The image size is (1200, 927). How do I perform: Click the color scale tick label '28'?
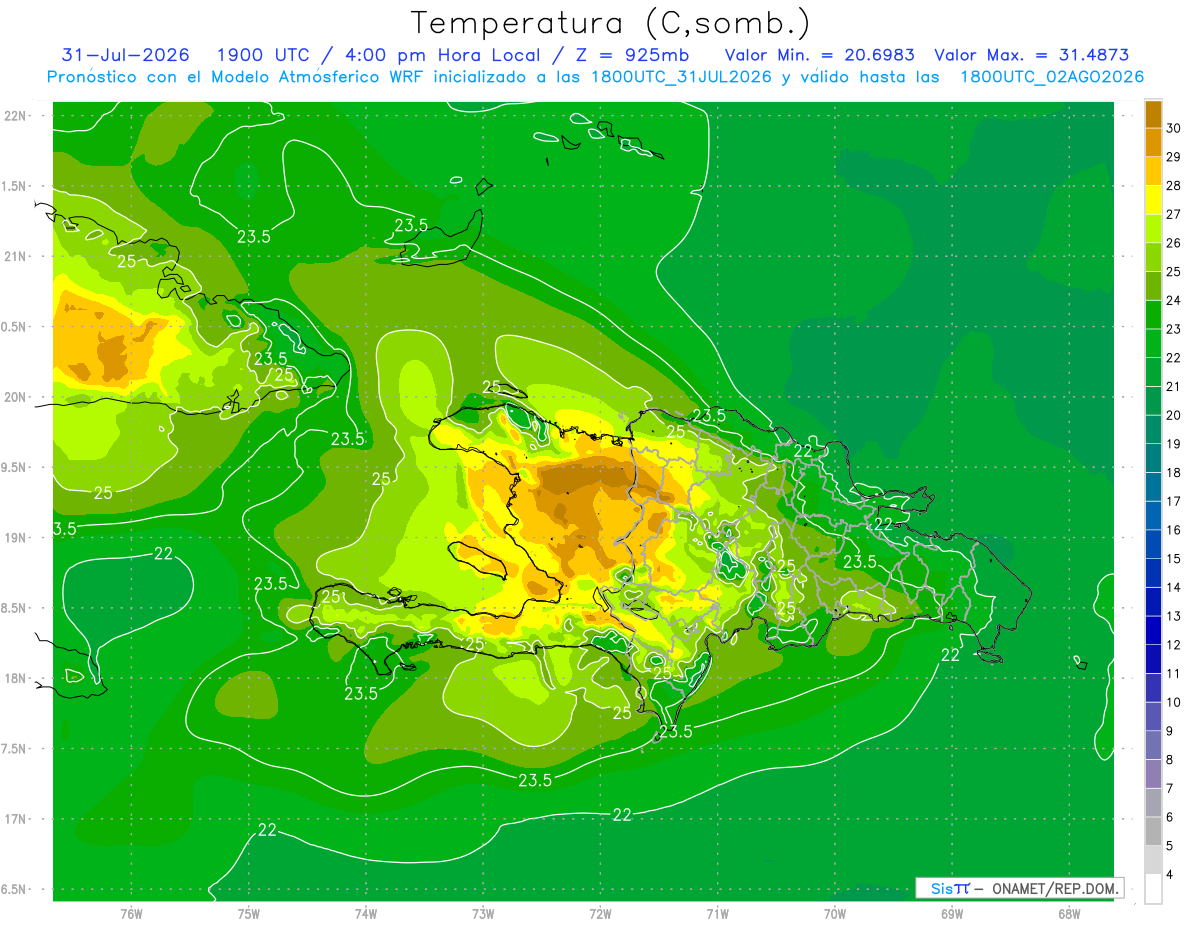click(x=1175, y=185)
